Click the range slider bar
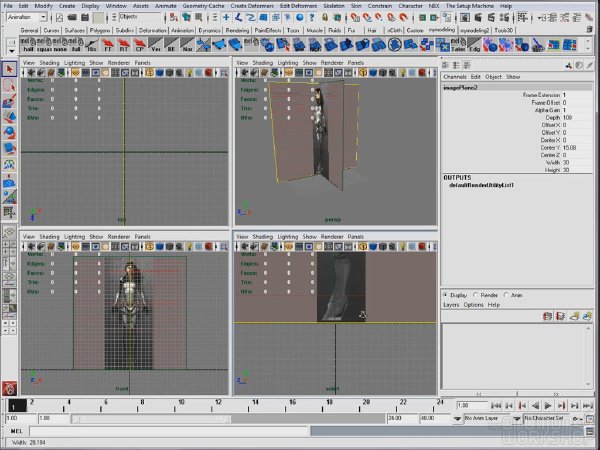Image resolution: width=600 pixels, height=450 pixels. (x=151, y=419)
